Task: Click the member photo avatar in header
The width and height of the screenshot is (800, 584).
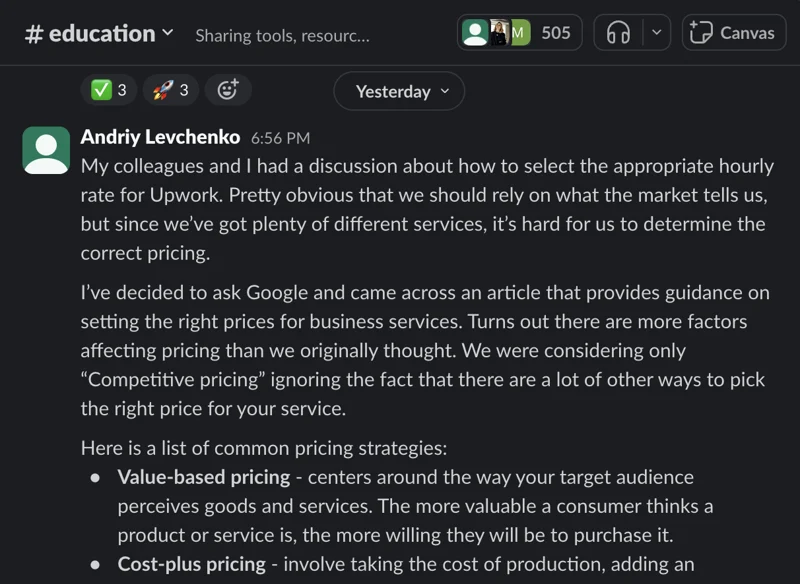Action: [499, 33]
